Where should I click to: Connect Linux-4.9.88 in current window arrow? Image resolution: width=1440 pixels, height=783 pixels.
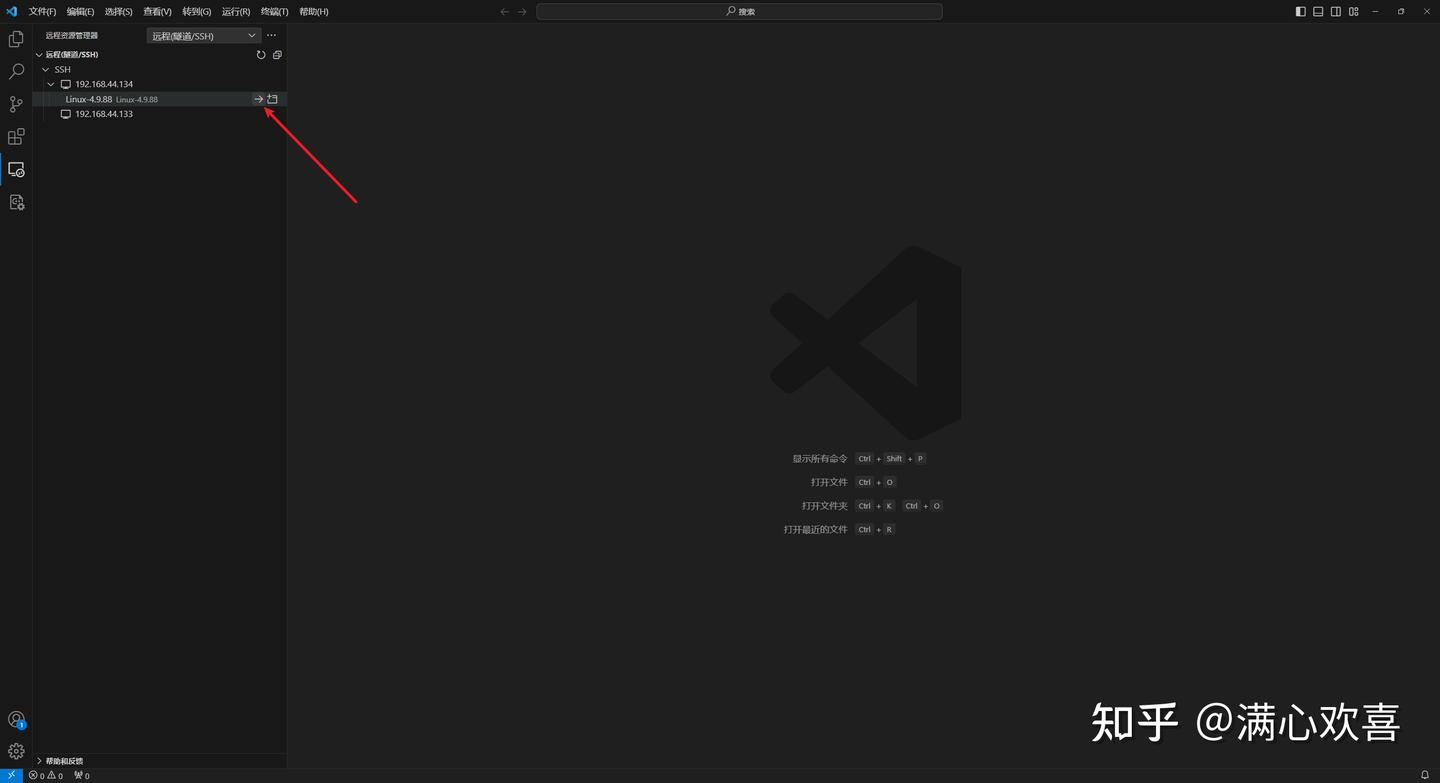(x=258, y=99)
